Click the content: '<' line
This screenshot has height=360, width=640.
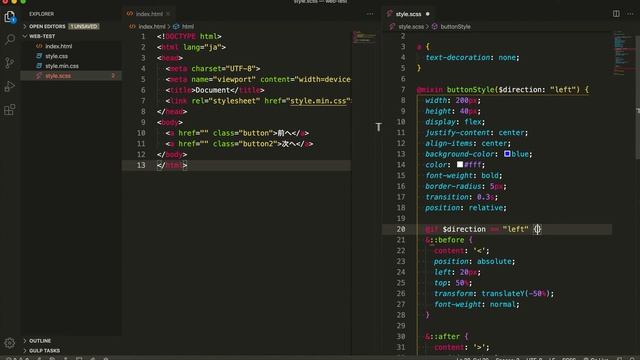point(461,251)
